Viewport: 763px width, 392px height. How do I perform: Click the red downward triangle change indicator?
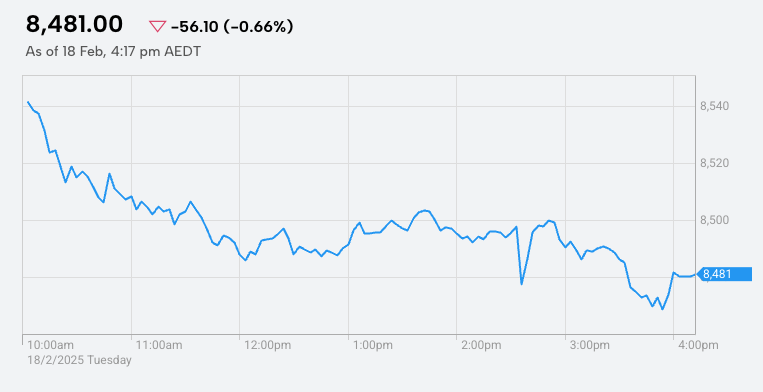tap(158, 27)
